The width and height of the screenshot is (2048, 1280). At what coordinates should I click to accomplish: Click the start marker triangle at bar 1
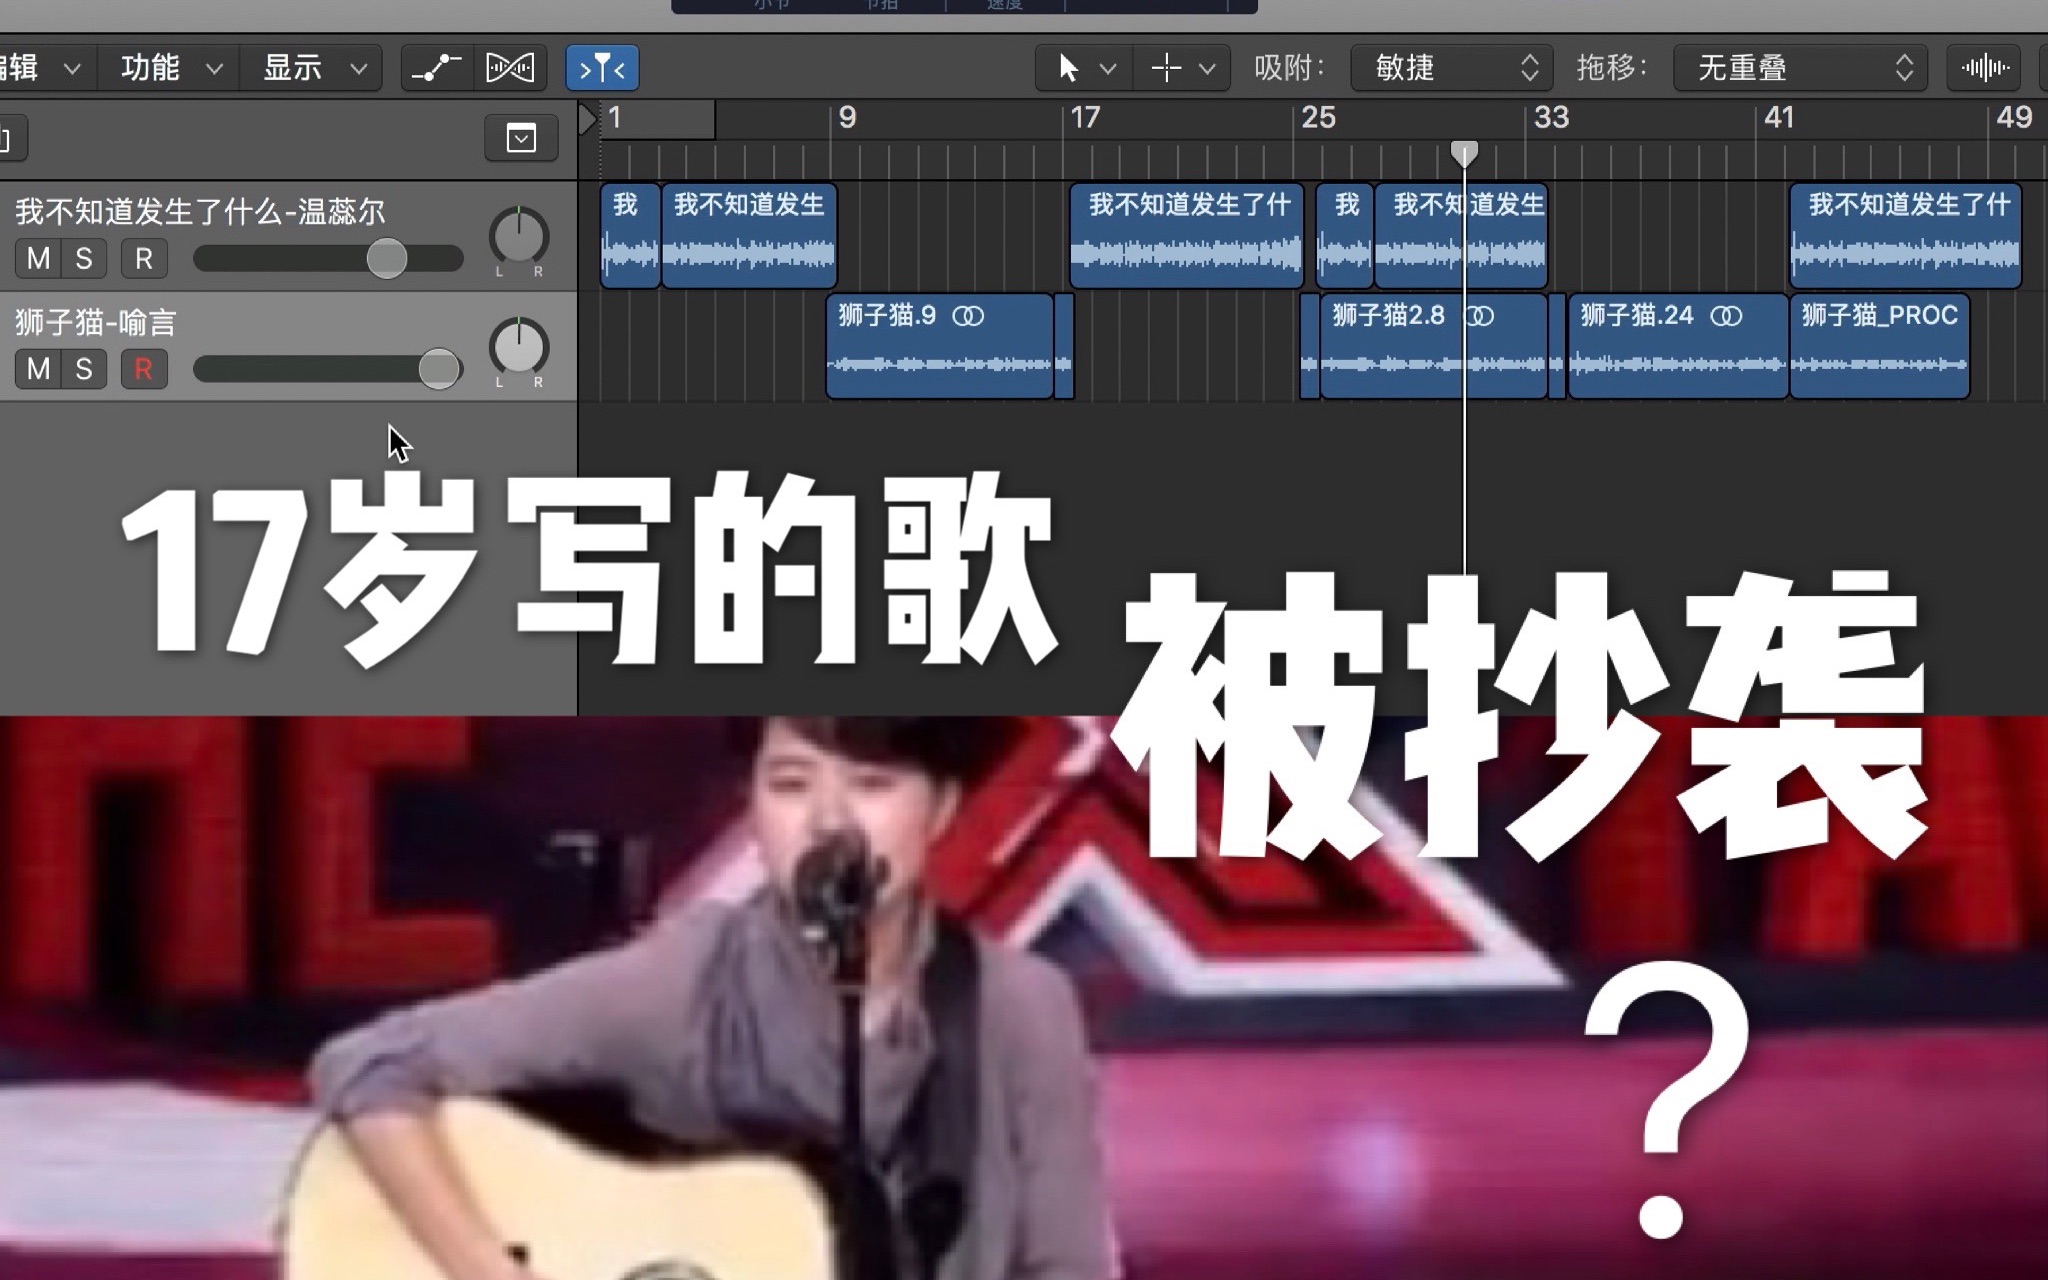(x=588, y=119)
